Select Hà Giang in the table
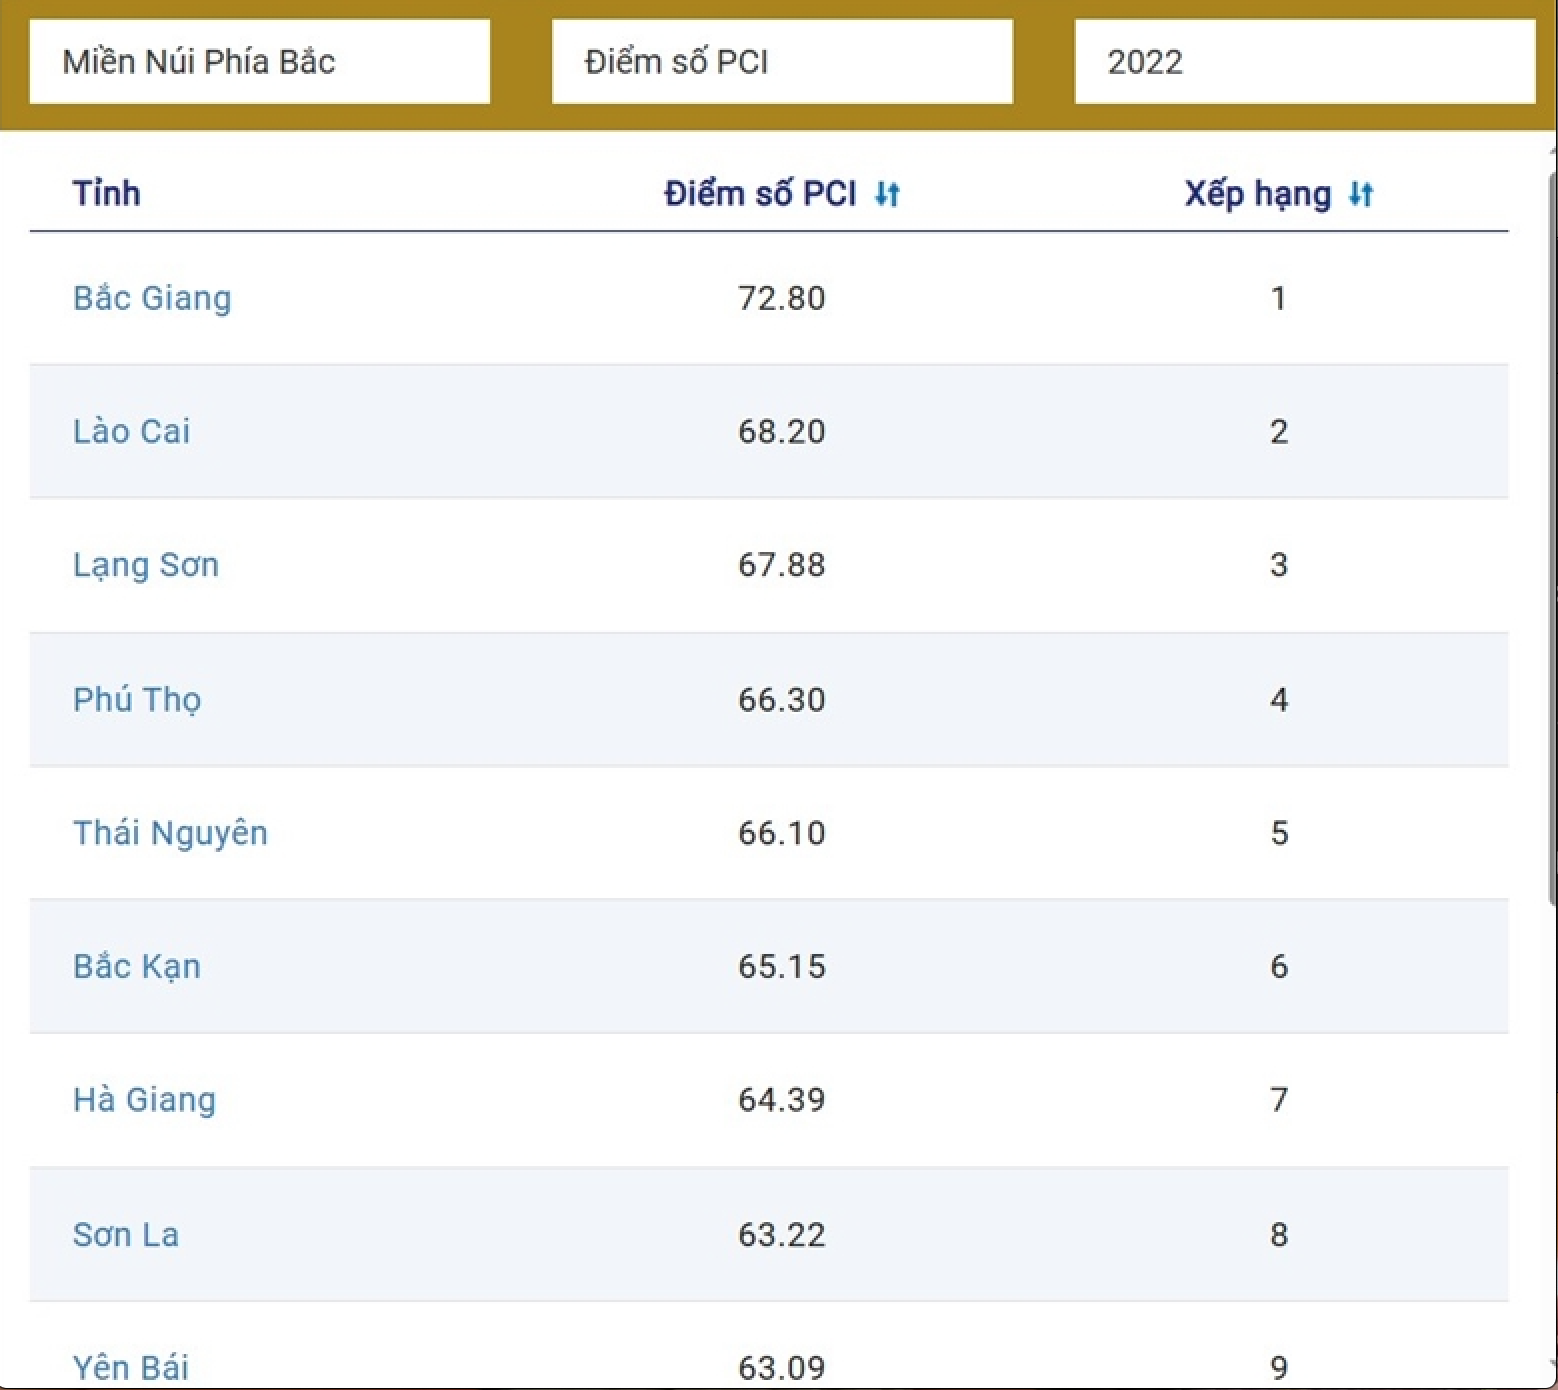Viewport: 1558px width, 1390px height. (144, 1100)
